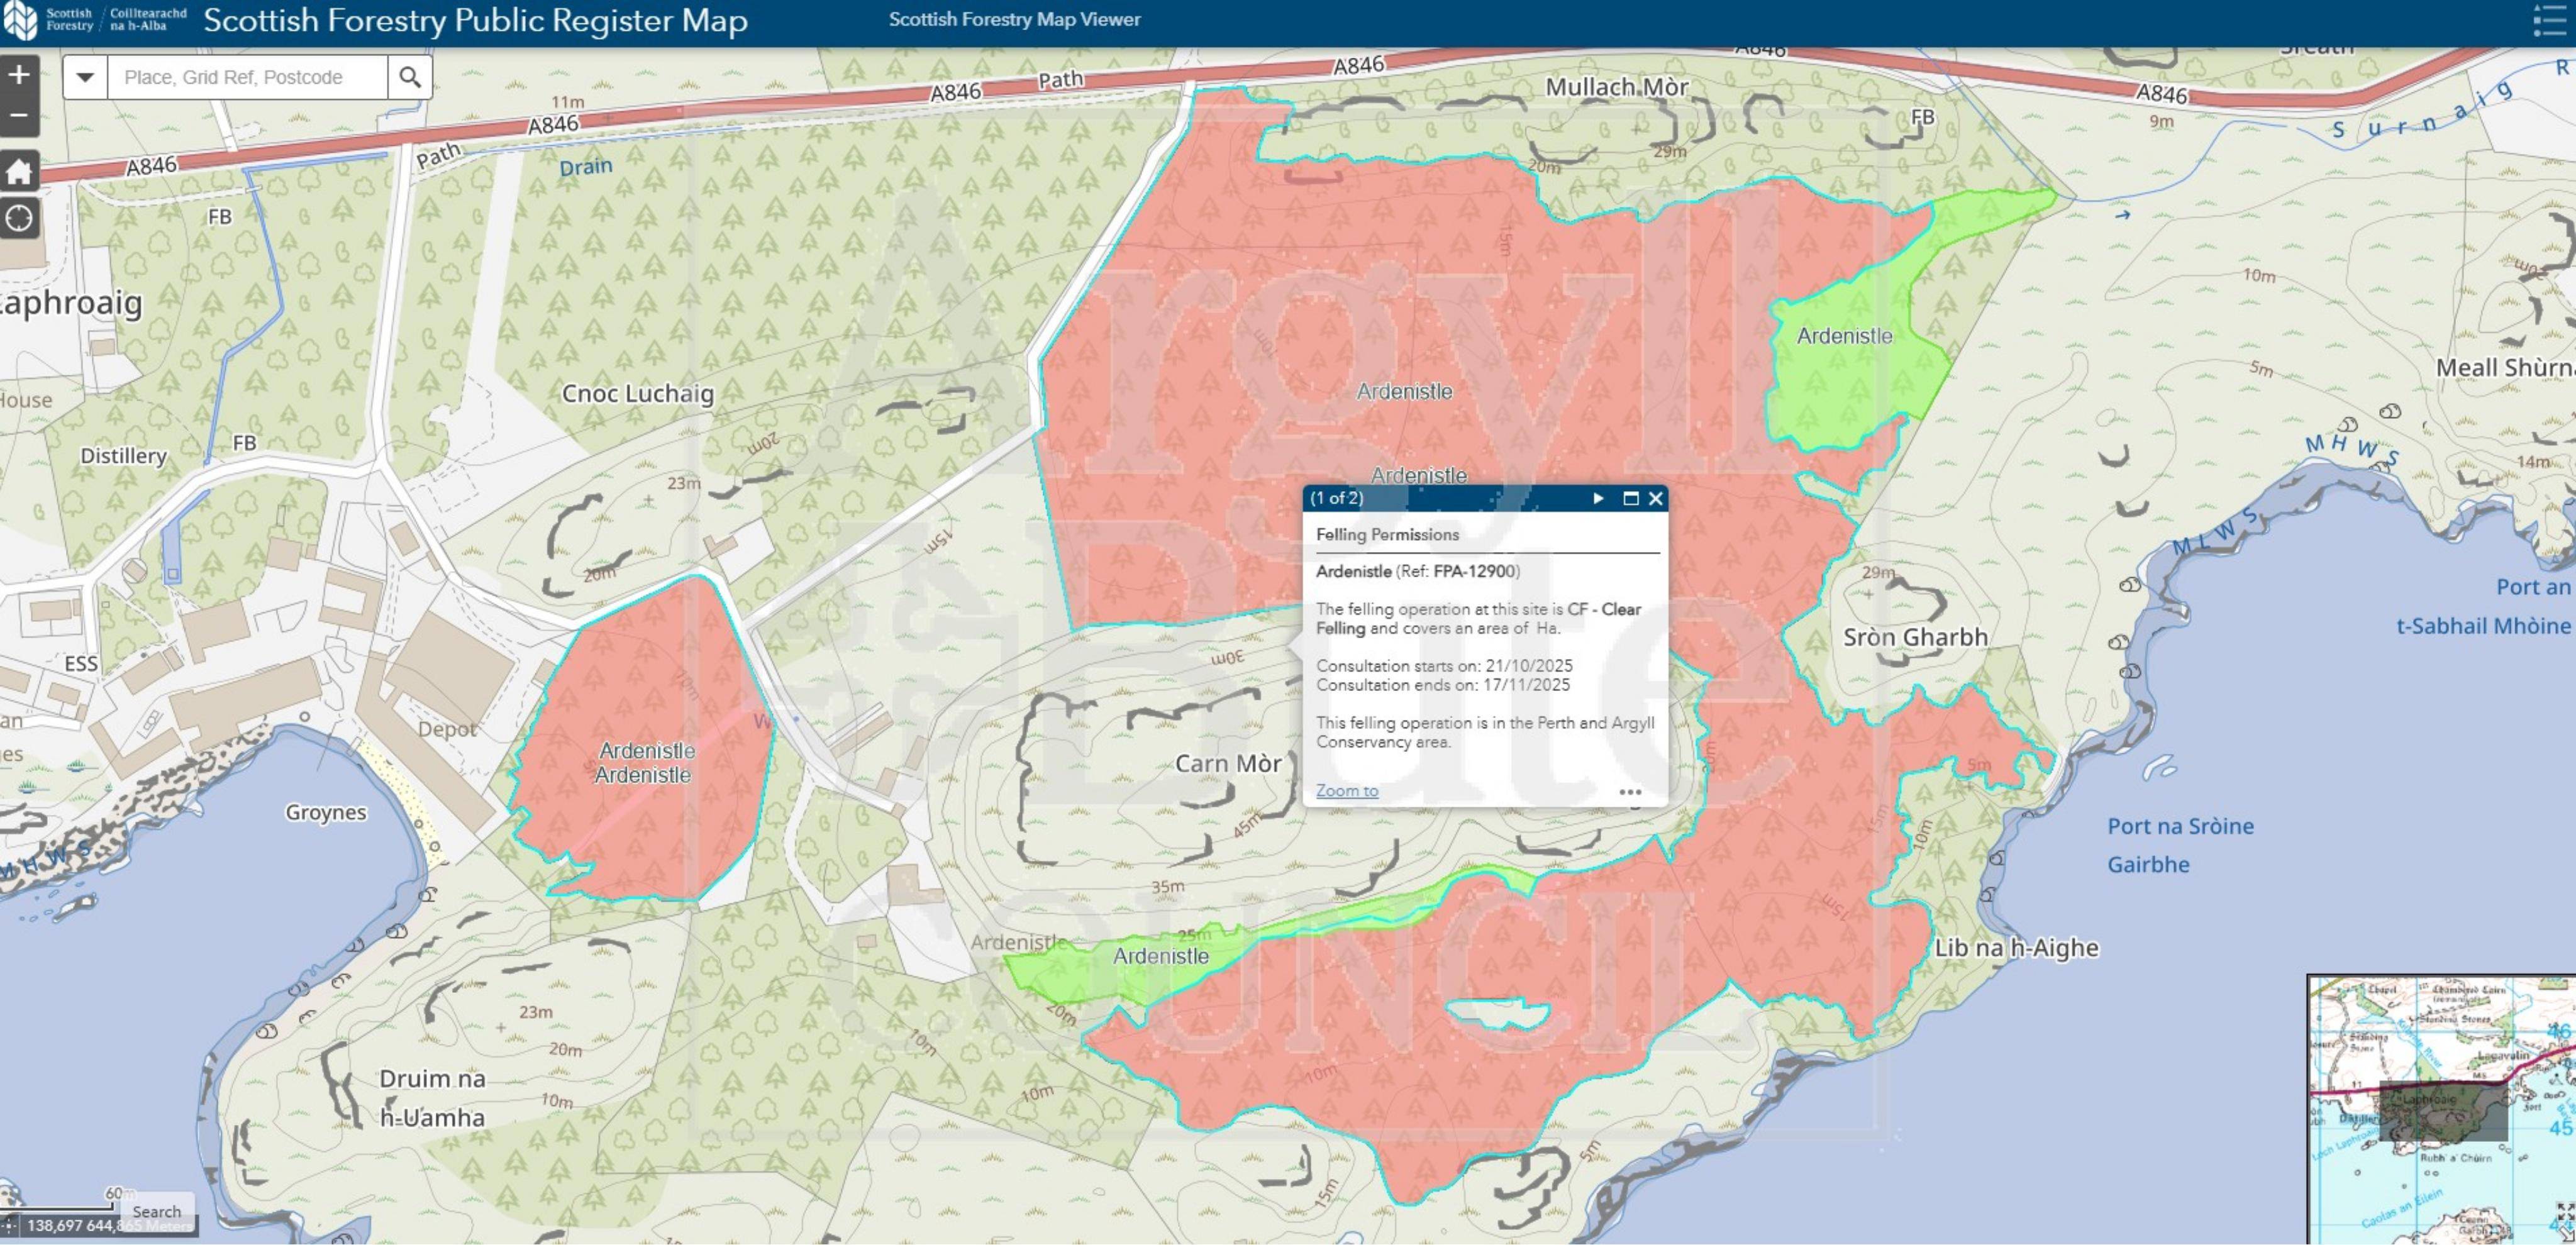Click the Place, Grid Ref, Postcode search box
The width and height of the screenshot is (2576, 1245).
coord(247,77)
